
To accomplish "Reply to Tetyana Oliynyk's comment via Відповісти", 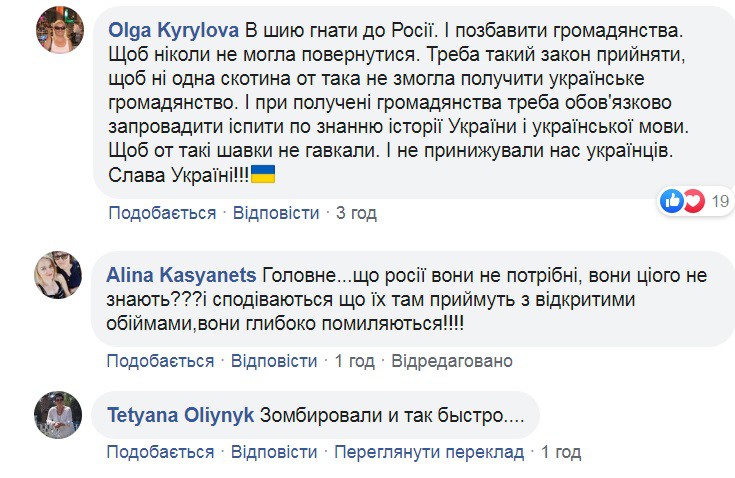I will tap(275, 452).
